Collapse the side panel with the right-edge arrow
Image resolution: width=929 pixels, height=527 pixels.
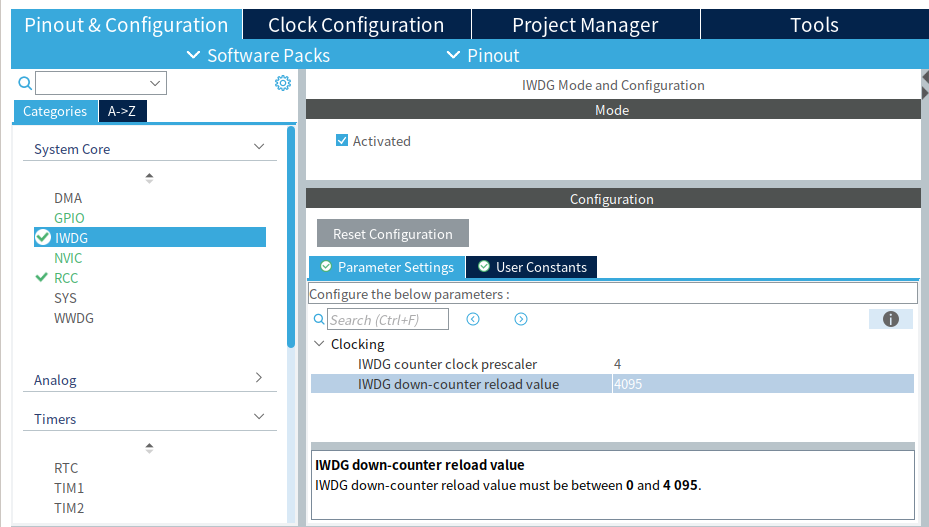(x=924, y=78)
